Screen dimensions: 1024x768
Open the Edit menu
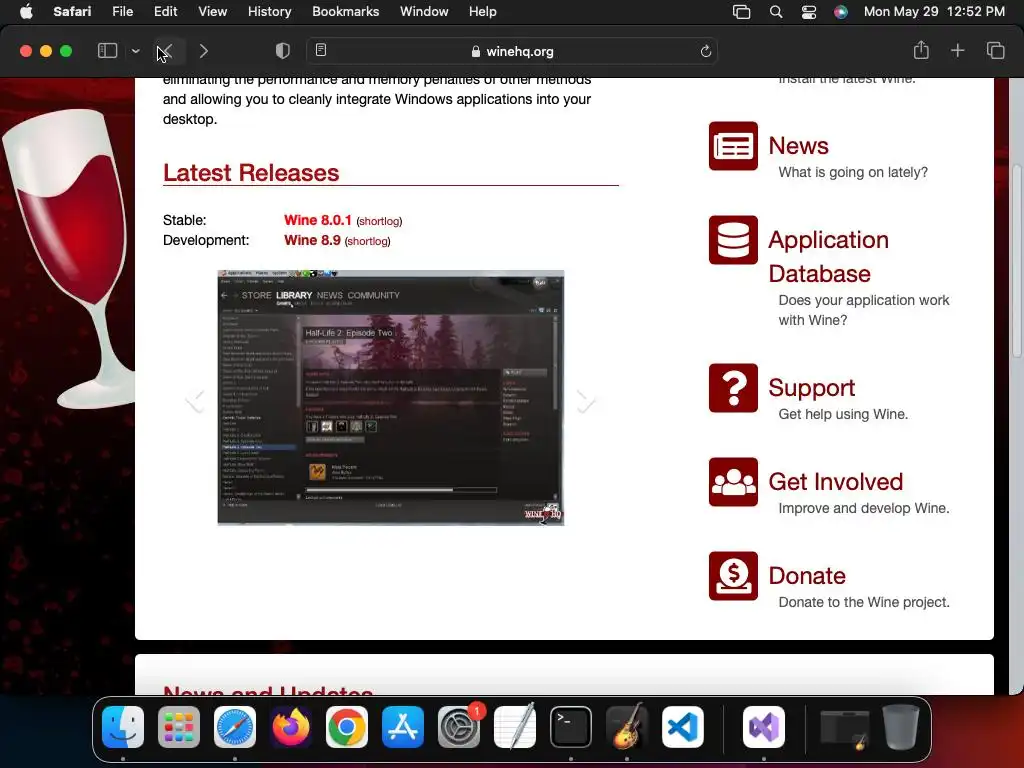click(165, 12)
